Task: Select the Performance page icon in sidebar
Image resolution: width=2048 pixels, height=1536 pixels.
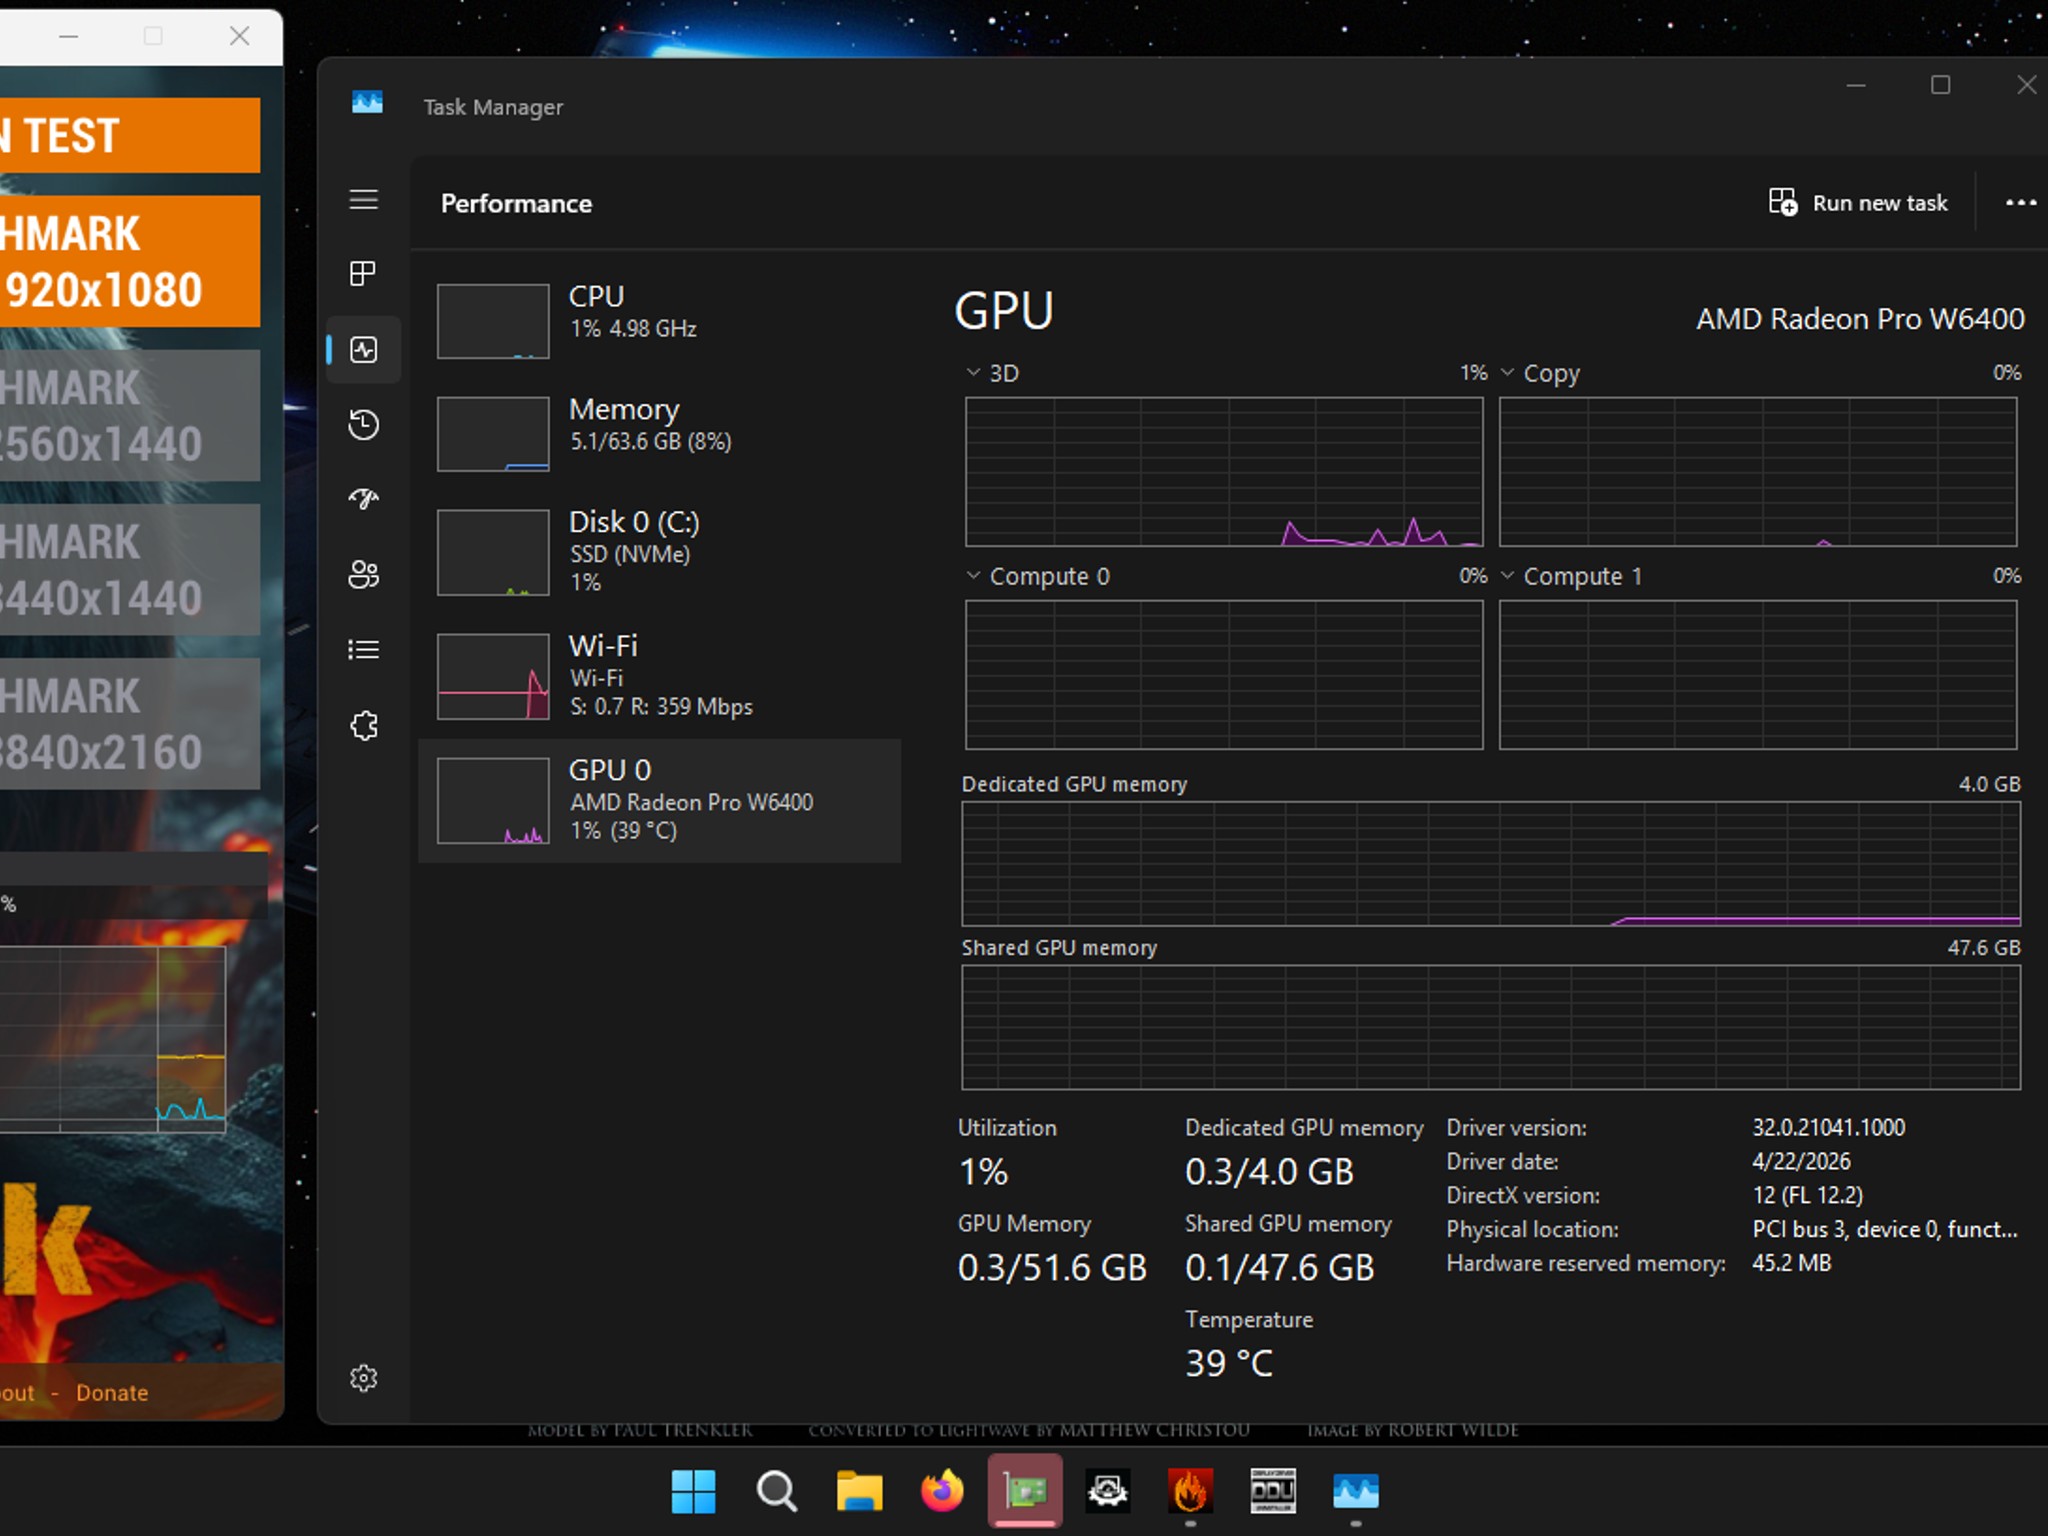Action: (x=363, y=349)
